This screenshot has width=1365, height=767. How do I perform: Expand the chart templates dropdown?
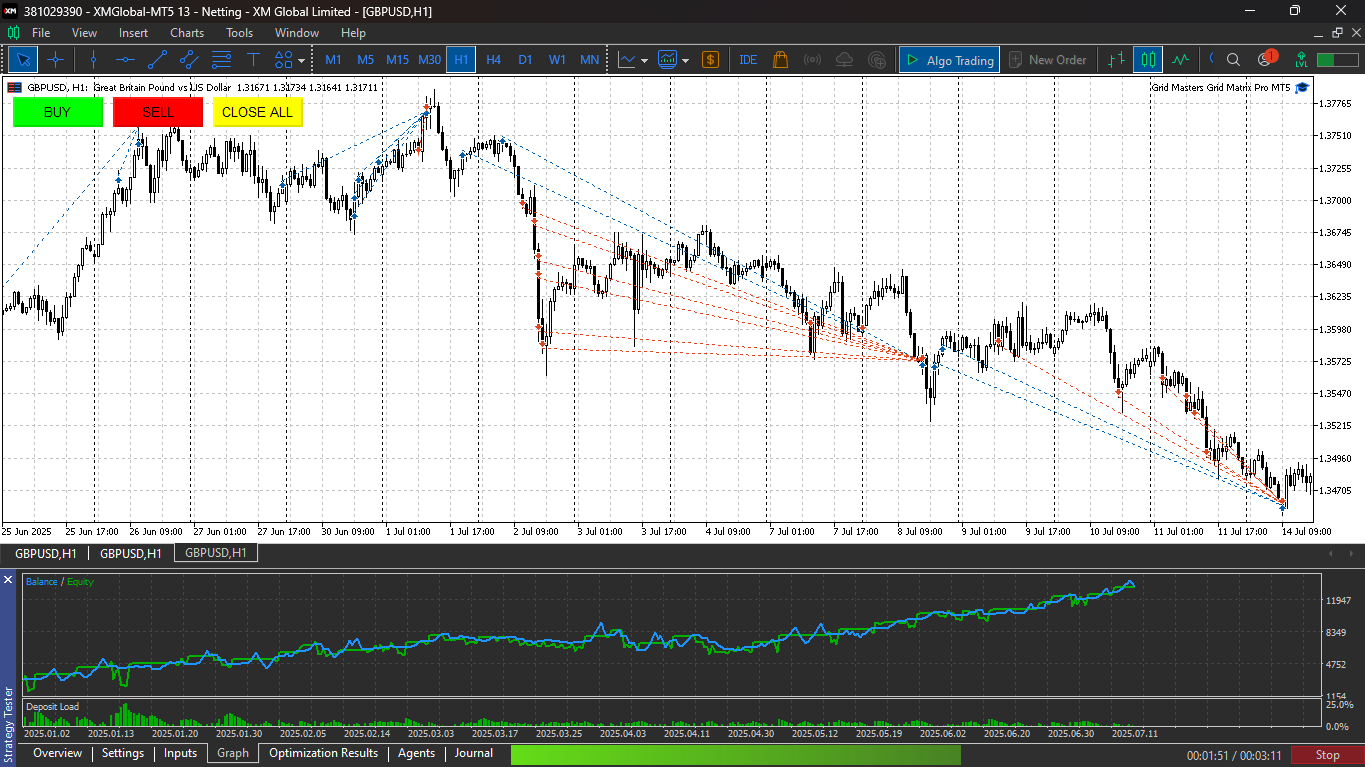685,60
